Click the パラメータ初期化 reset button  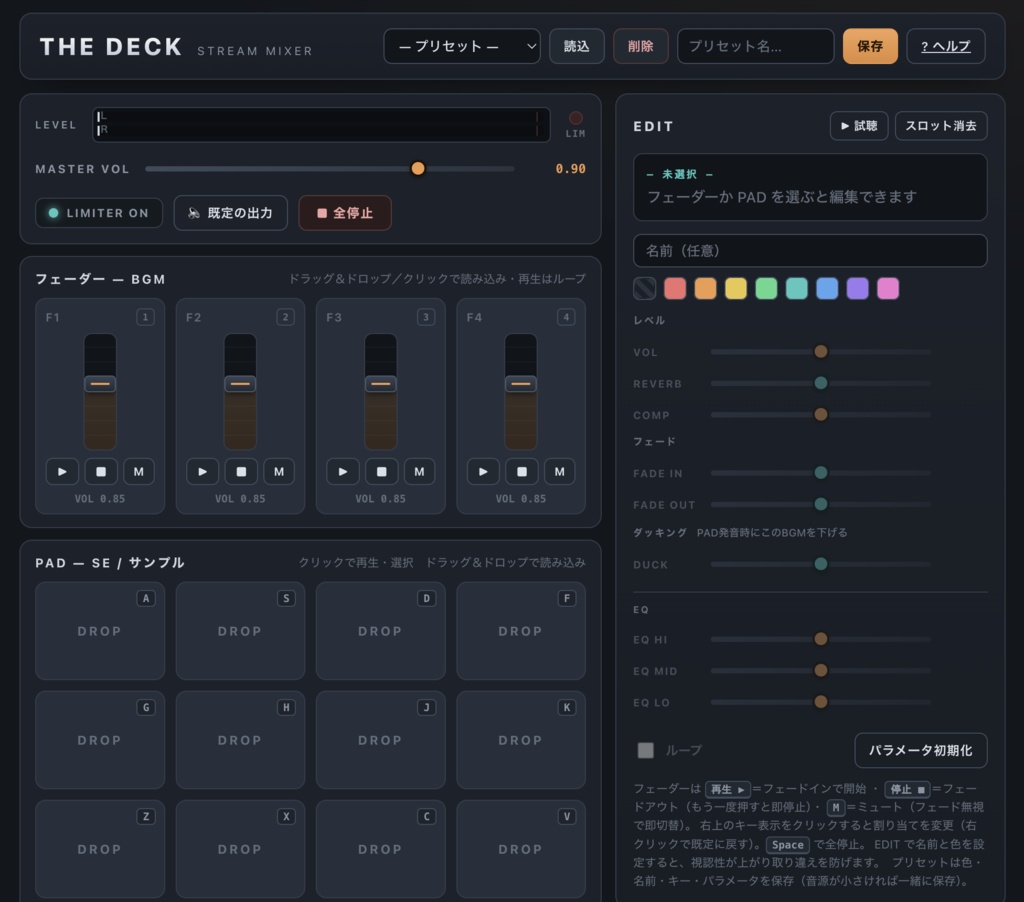(921, 750)
